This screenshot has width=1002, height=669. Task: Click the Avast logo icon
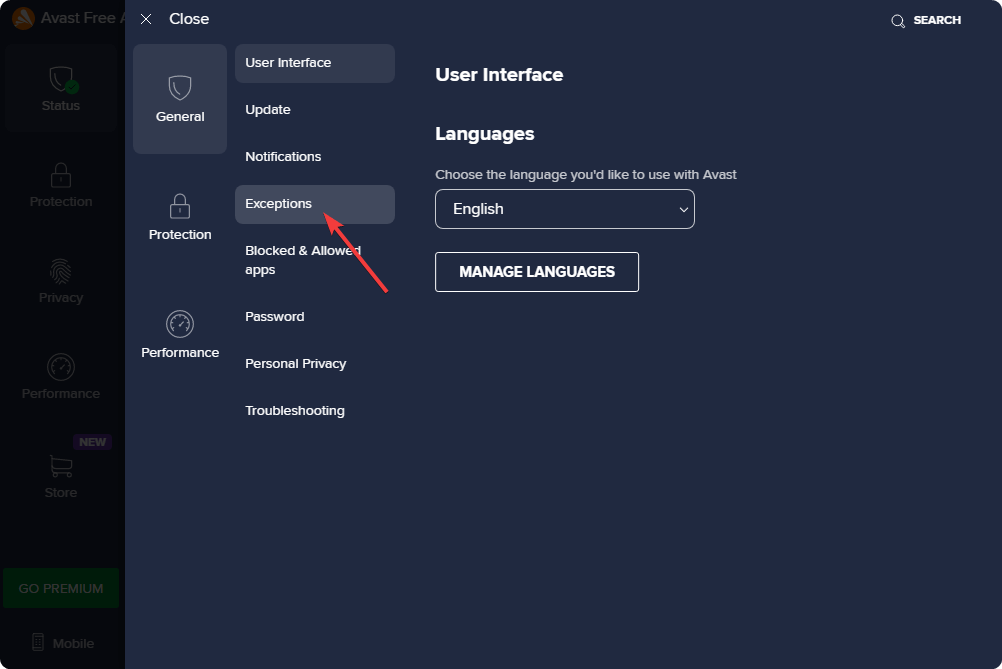(24, 19)
